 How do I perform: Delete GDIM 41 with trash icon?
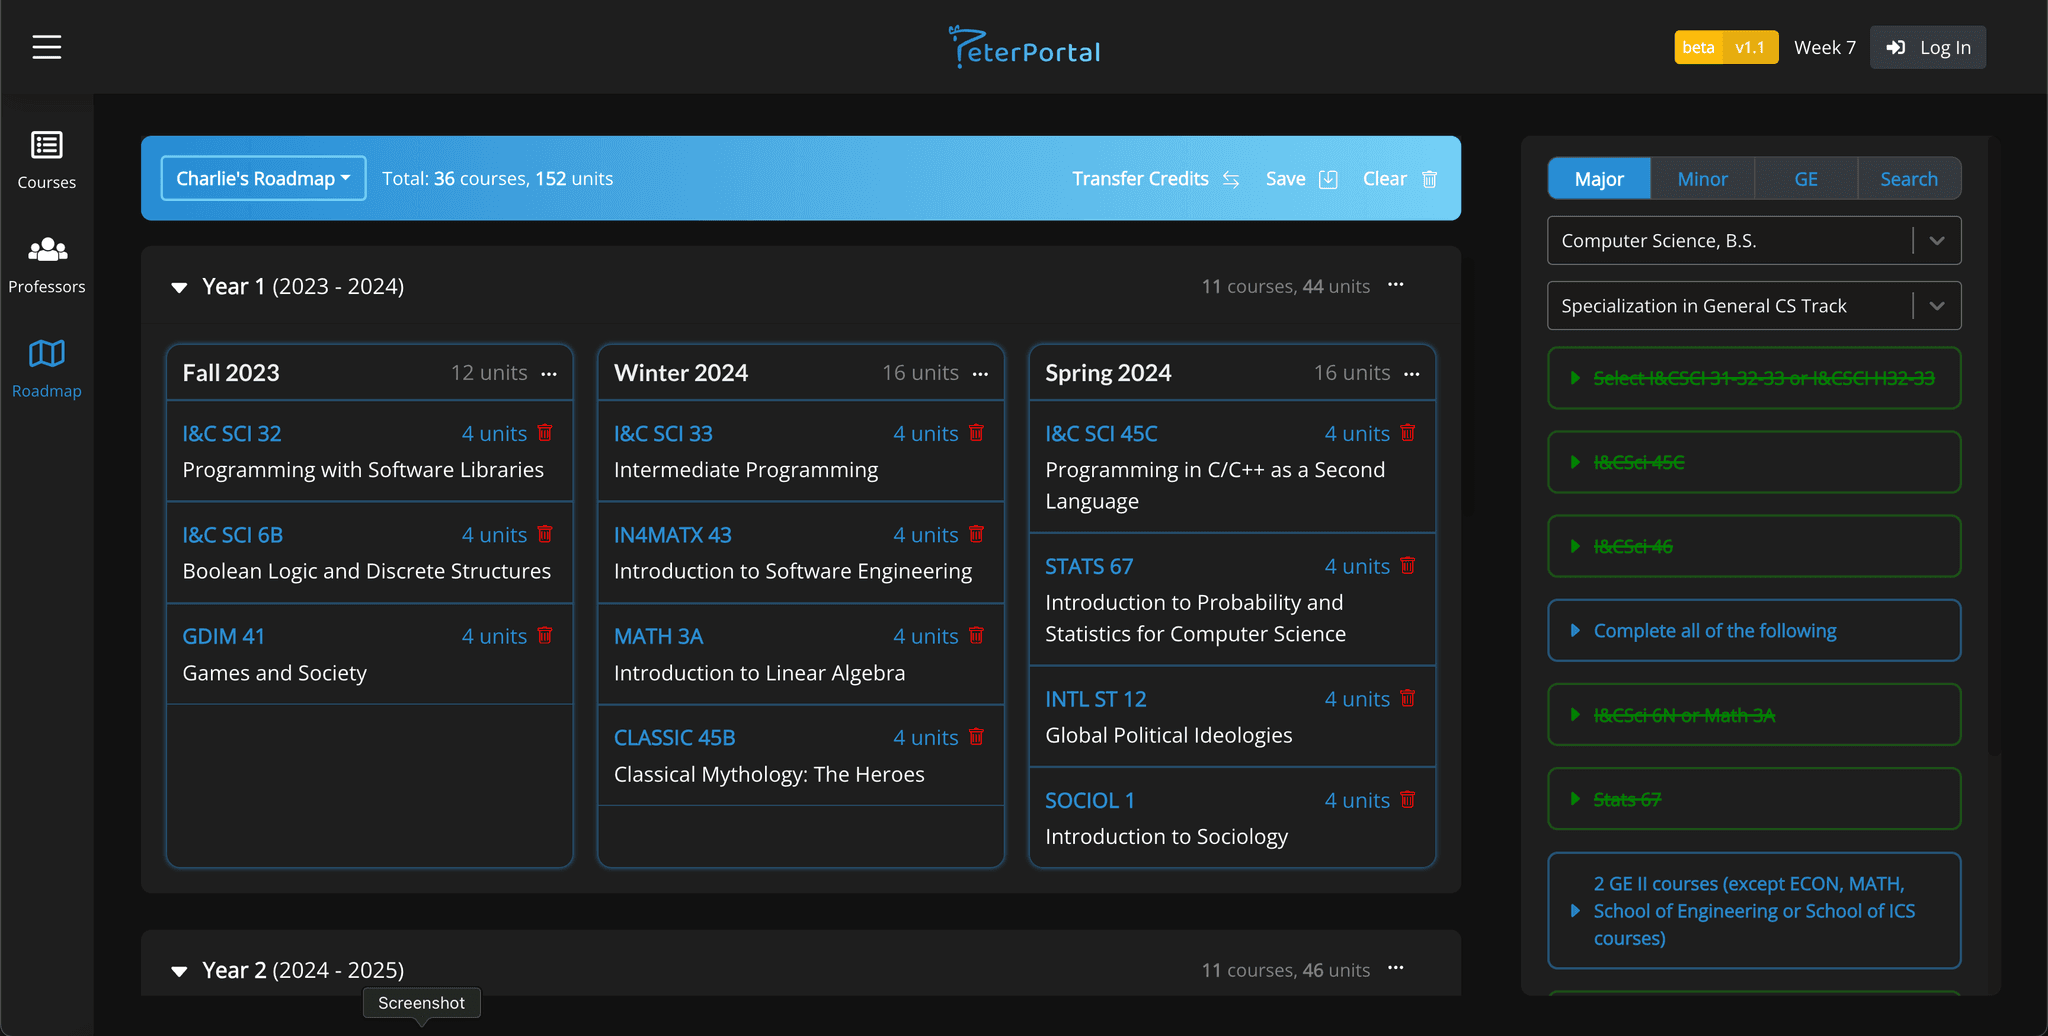545,635
